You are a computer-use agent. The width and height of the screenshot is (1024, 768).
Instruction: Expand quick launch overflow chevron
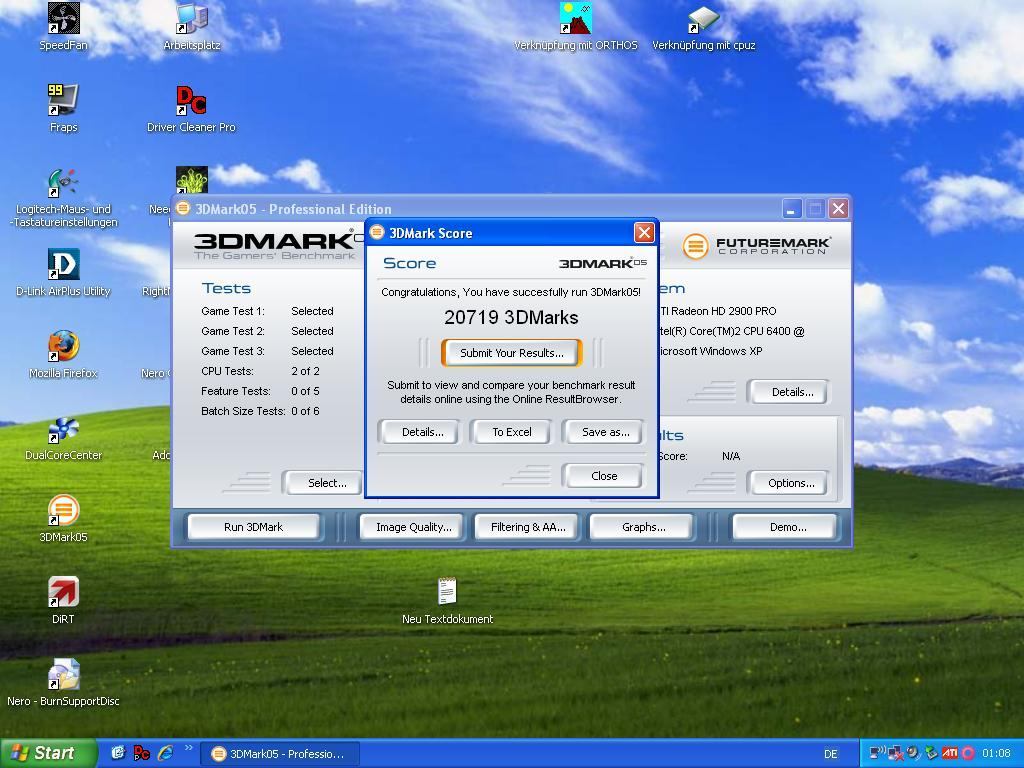pyautogui.click(x=189, y=748)
